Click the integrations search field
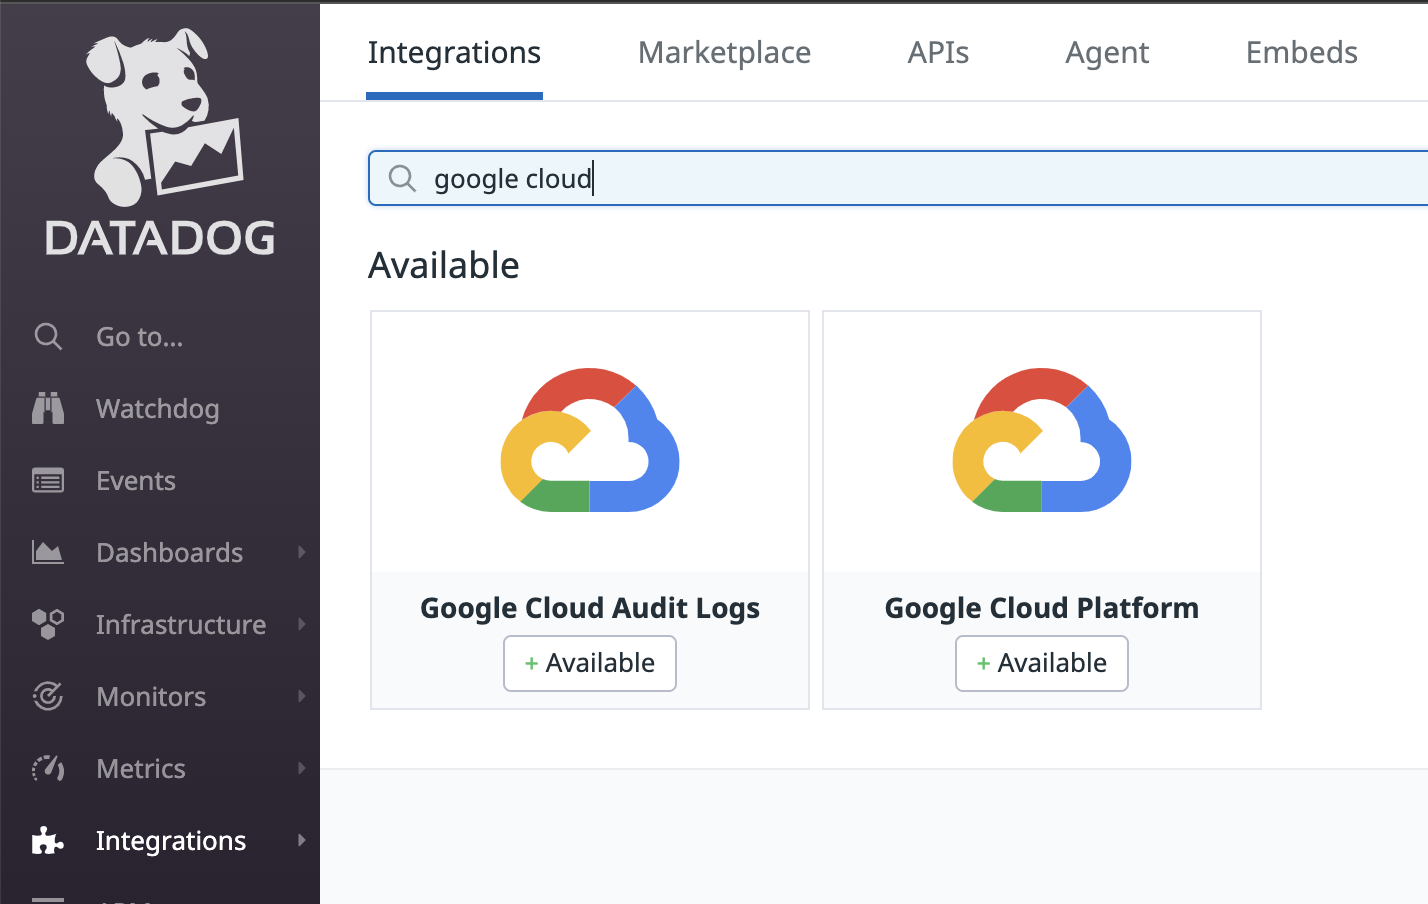The width and height of the screenshot is (1428, 904). pyautogui.click(x=900, y=179)
